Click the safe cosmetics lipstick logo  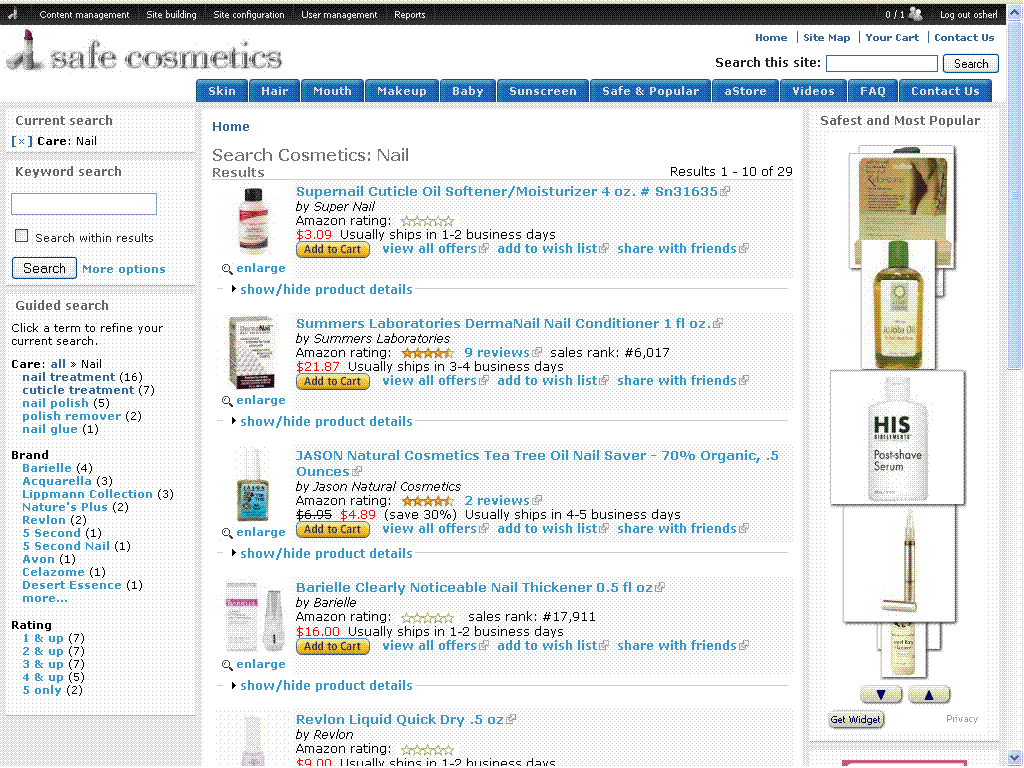point(144,52)
